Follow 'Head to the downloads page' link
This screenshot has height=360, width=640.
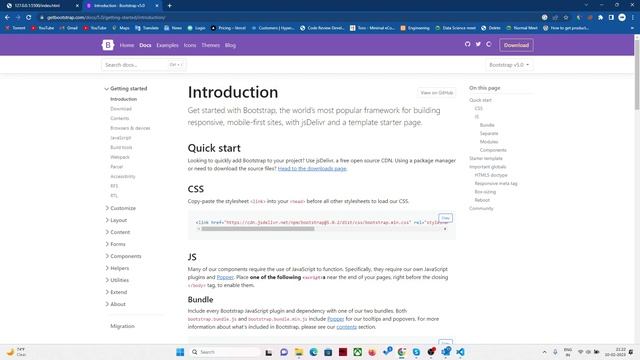(312, 169)
